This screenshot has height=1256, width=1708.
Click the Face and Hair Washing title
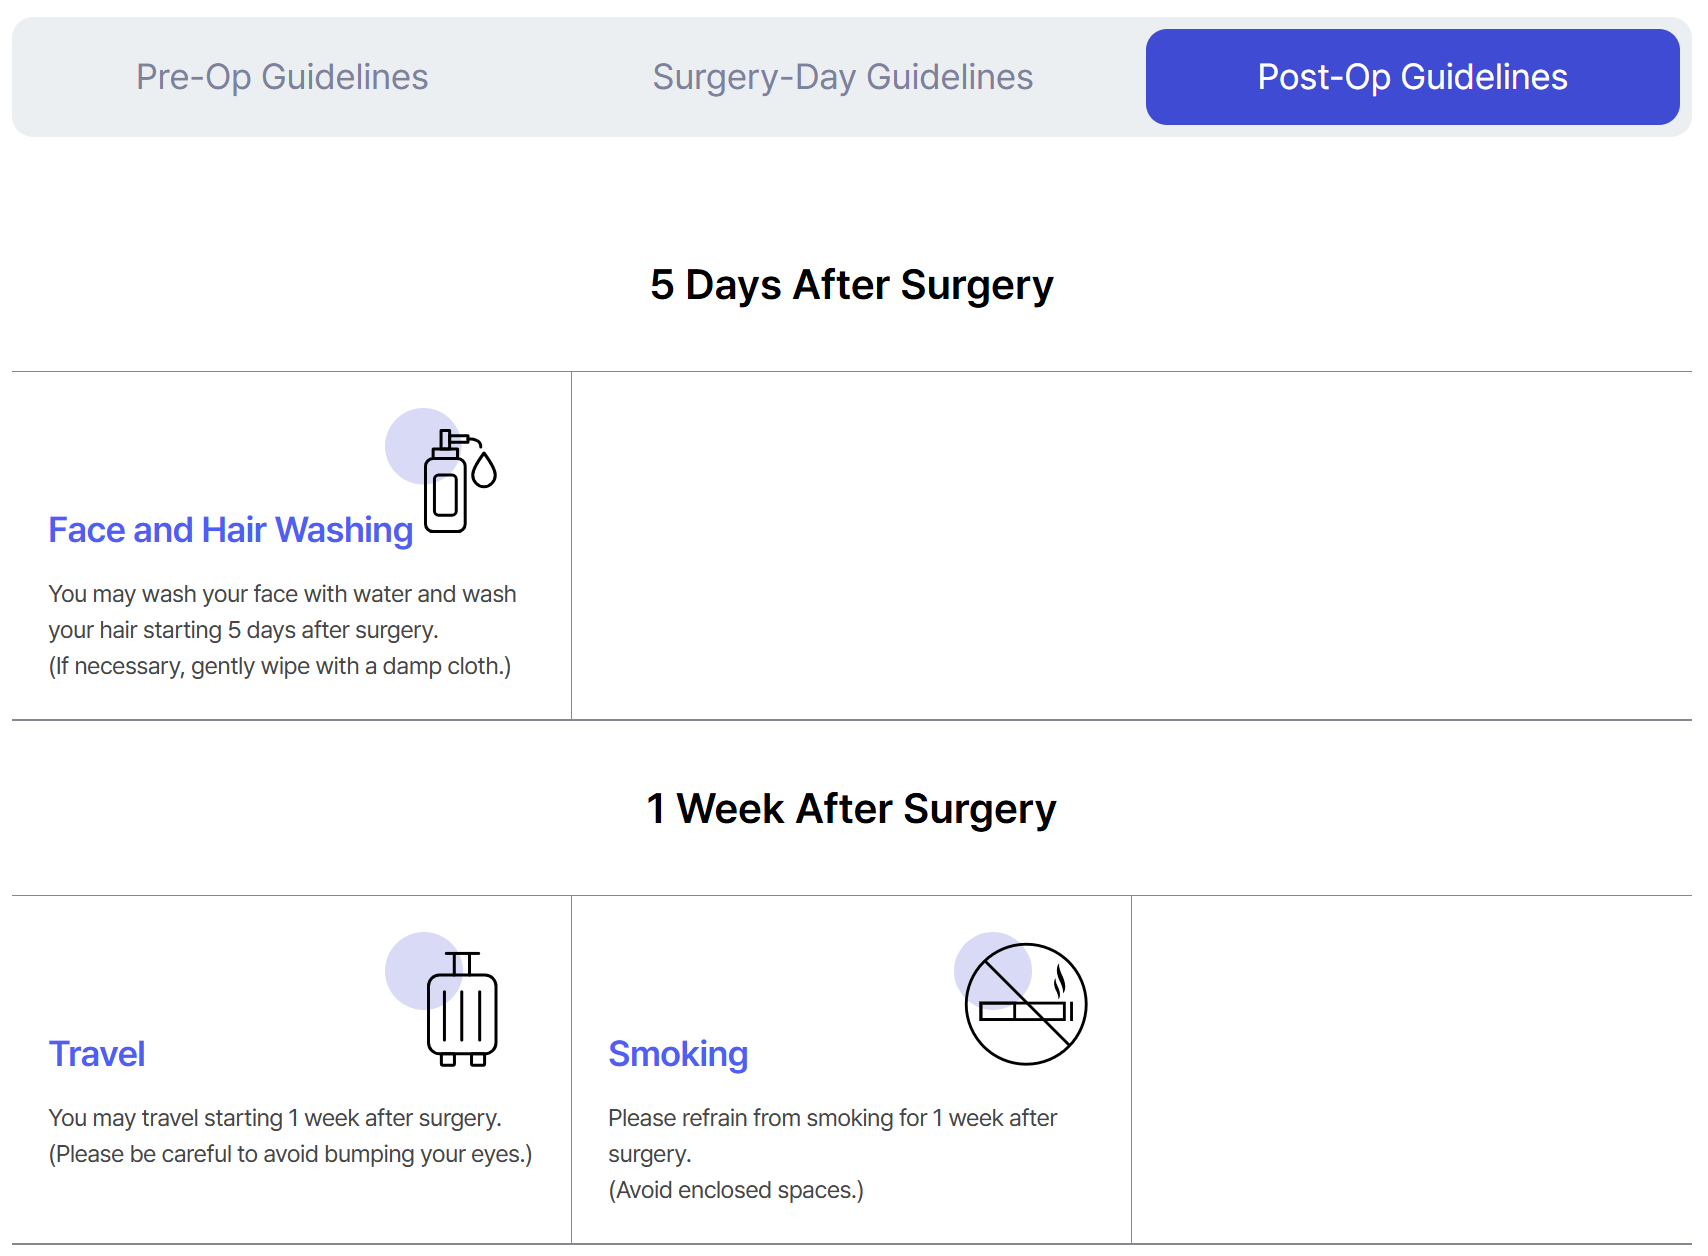point(231,530)
